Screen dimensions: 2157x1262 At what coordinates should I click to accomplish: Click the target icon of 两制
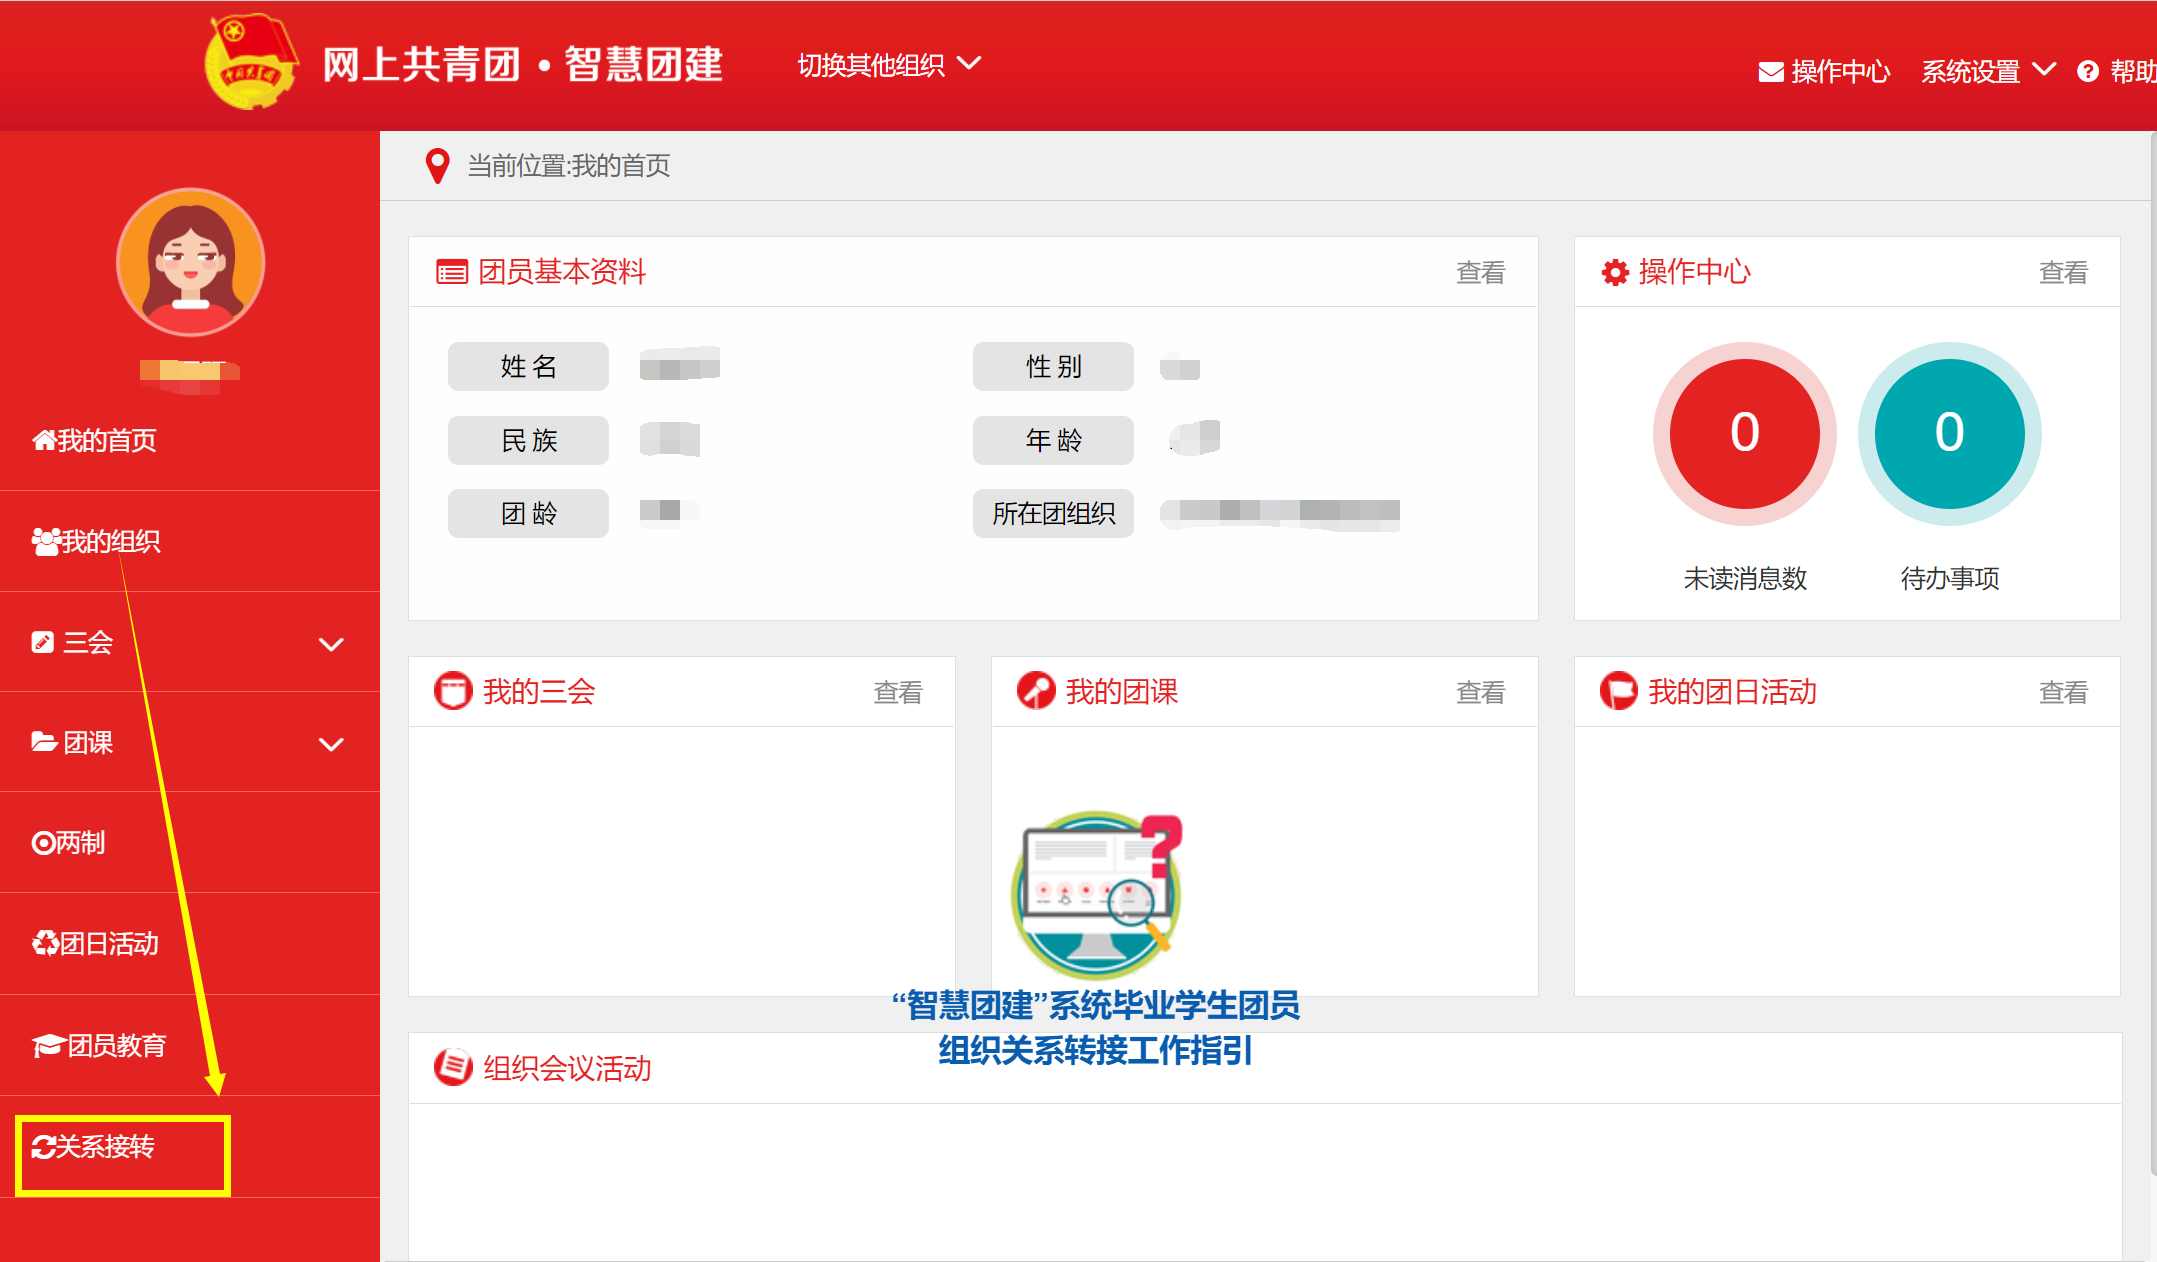(x=43, y=843)
